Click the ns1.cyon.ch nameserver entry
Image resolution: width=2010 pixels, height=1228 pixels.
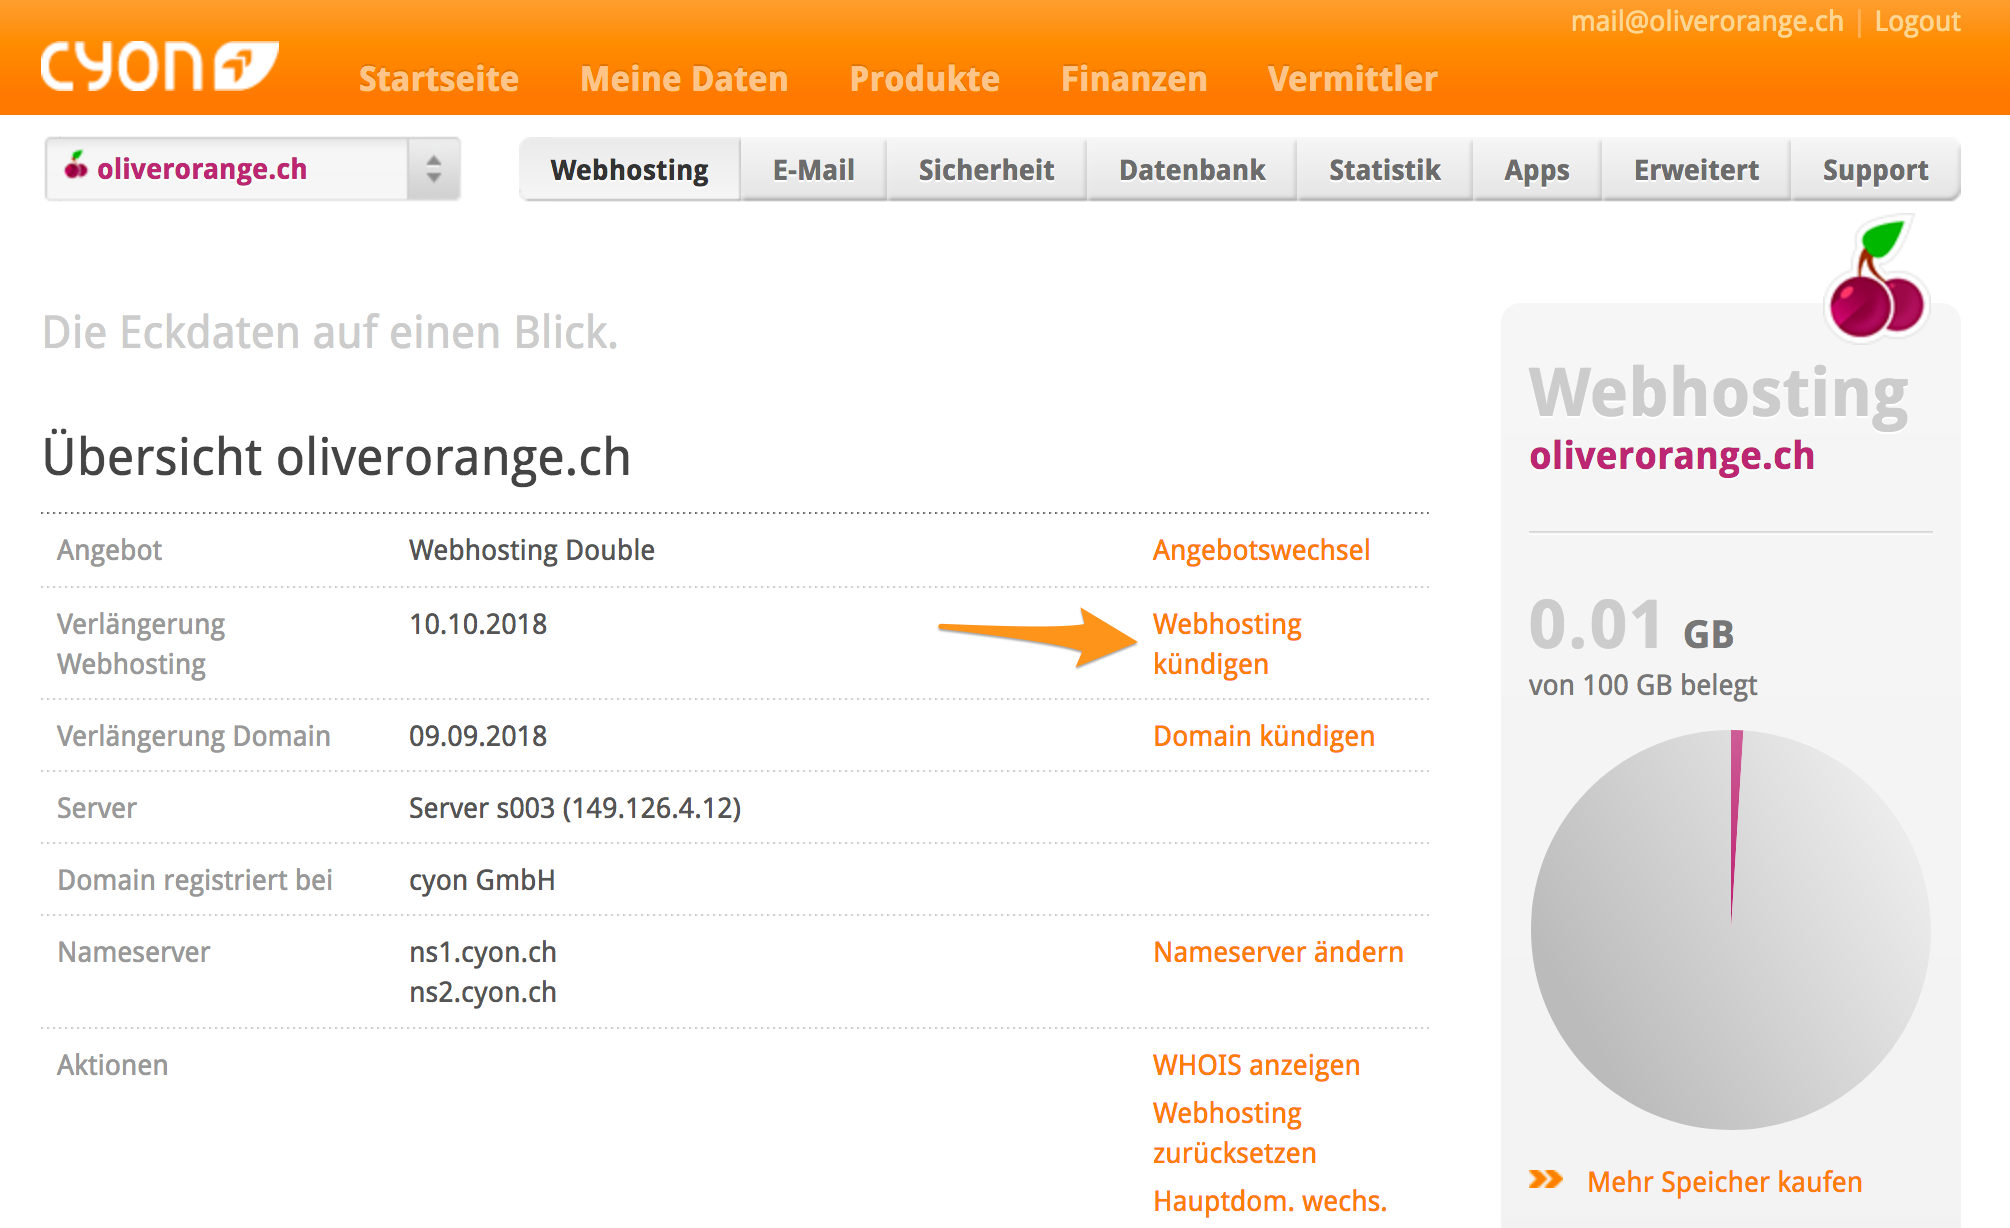(x=483, y=952)
